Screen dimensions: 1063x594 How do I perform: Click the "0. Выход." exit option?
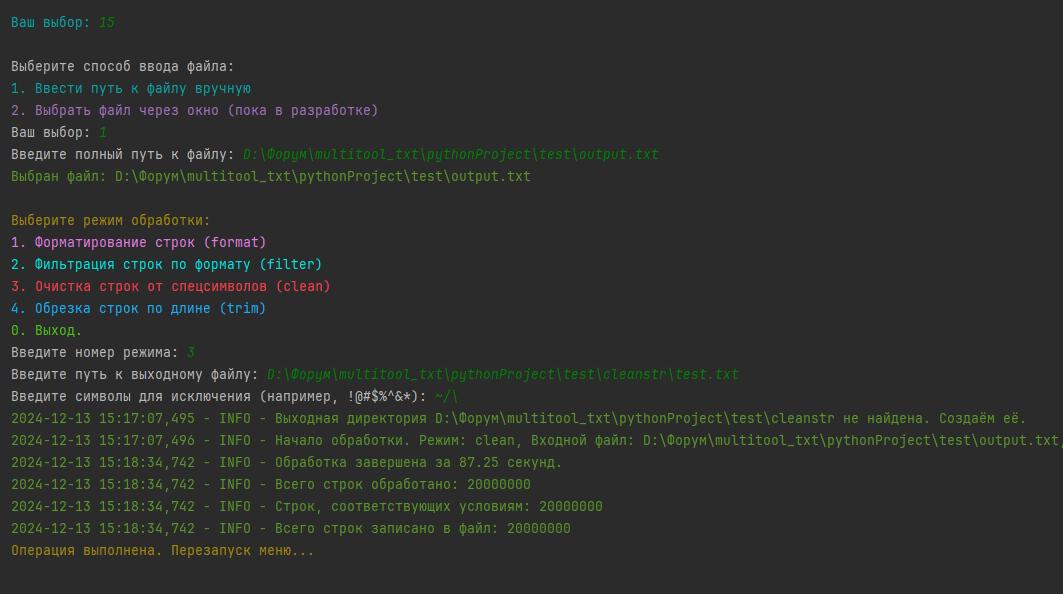[x=47, y=330]
